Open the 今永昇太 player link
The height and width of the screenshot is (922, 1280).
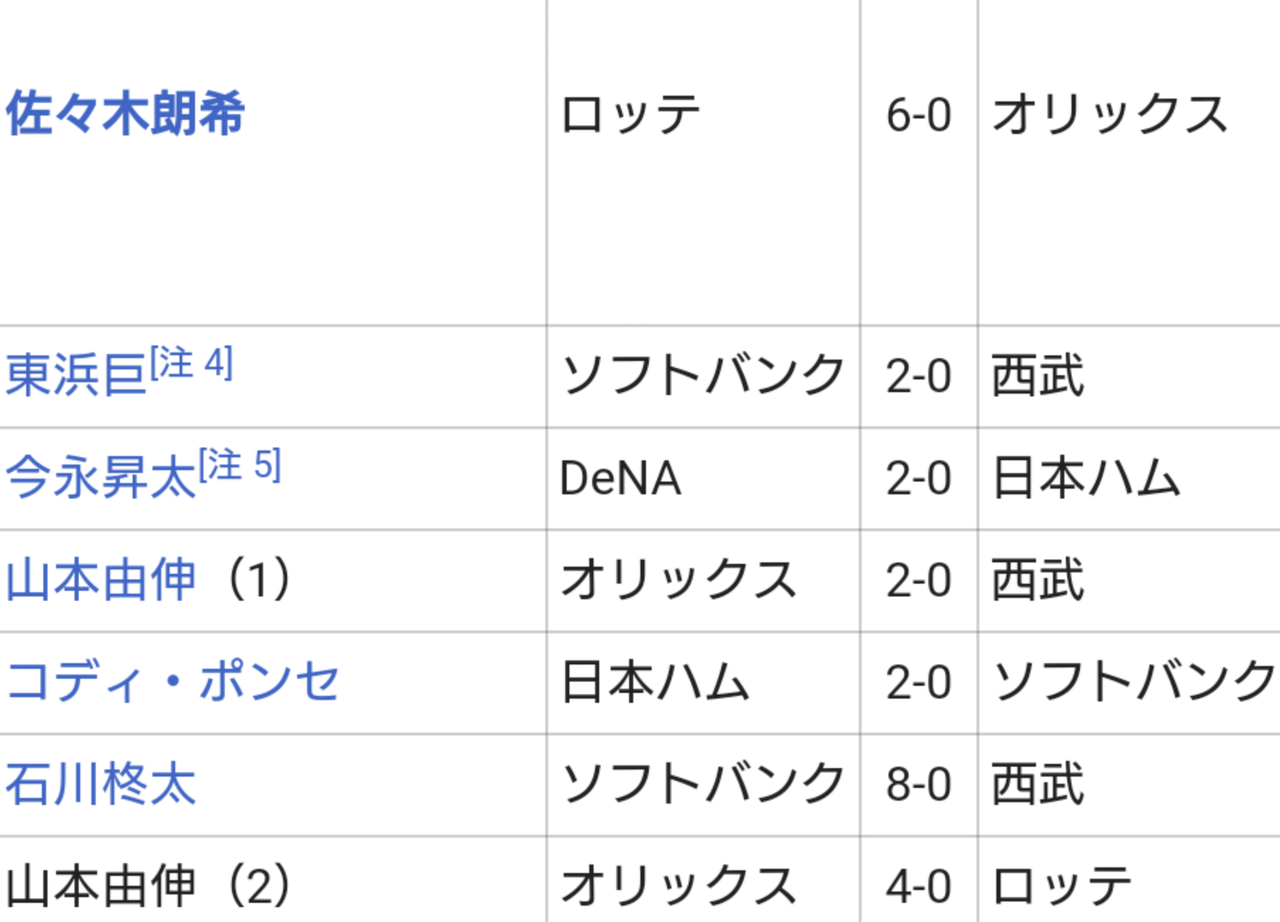pos(100,478)
